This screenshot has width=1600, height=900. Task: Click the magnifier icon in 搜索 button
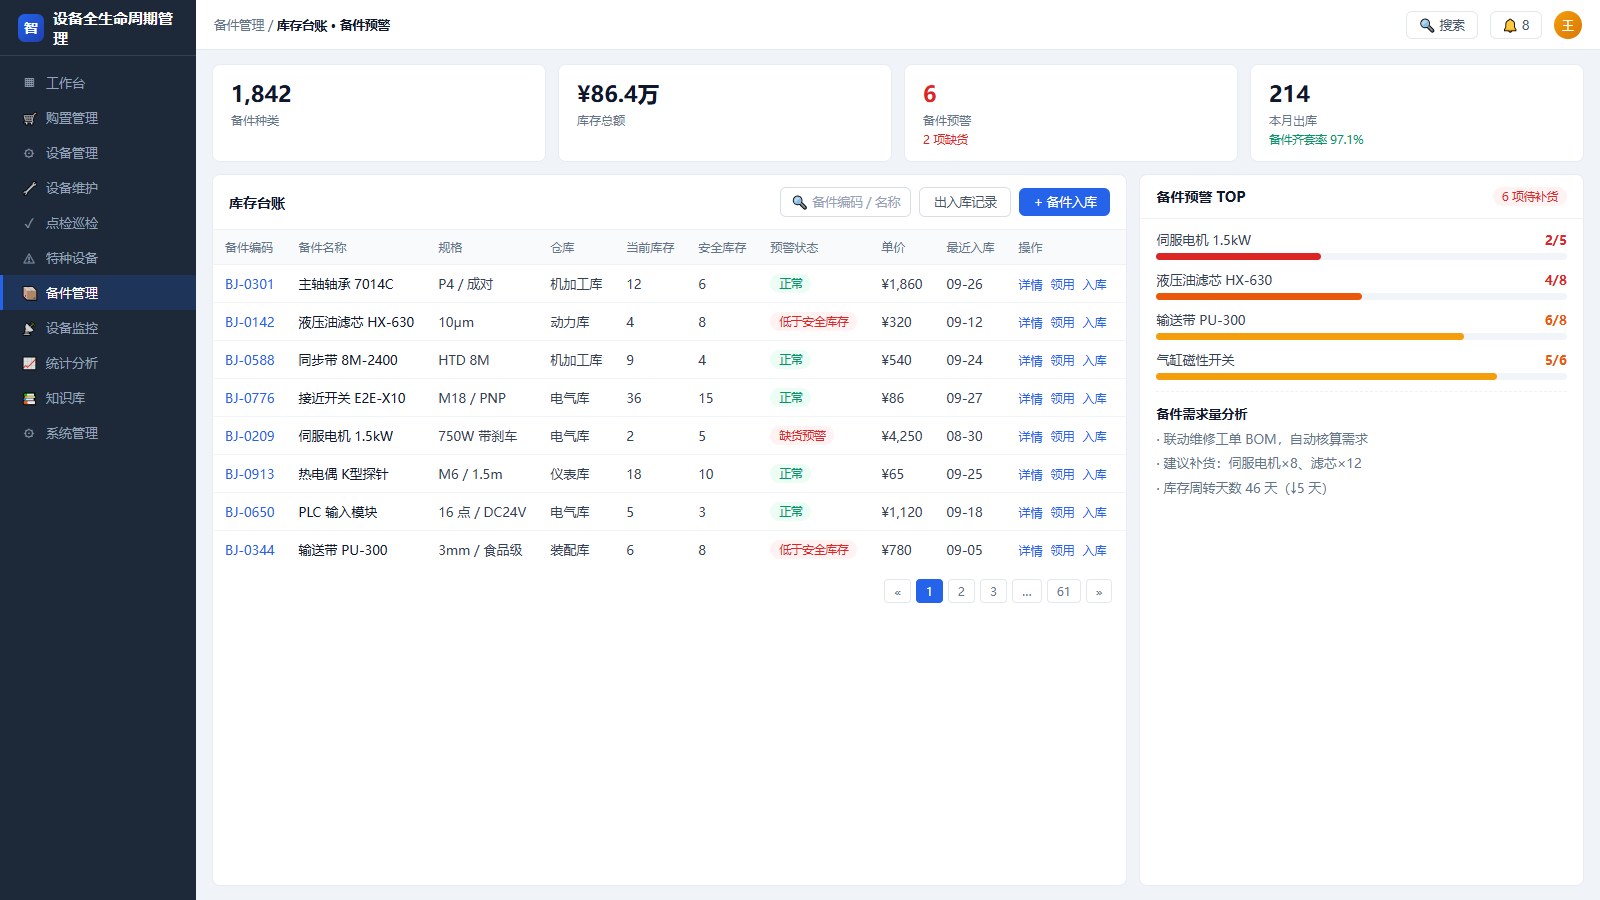(x=1427, y=25)
